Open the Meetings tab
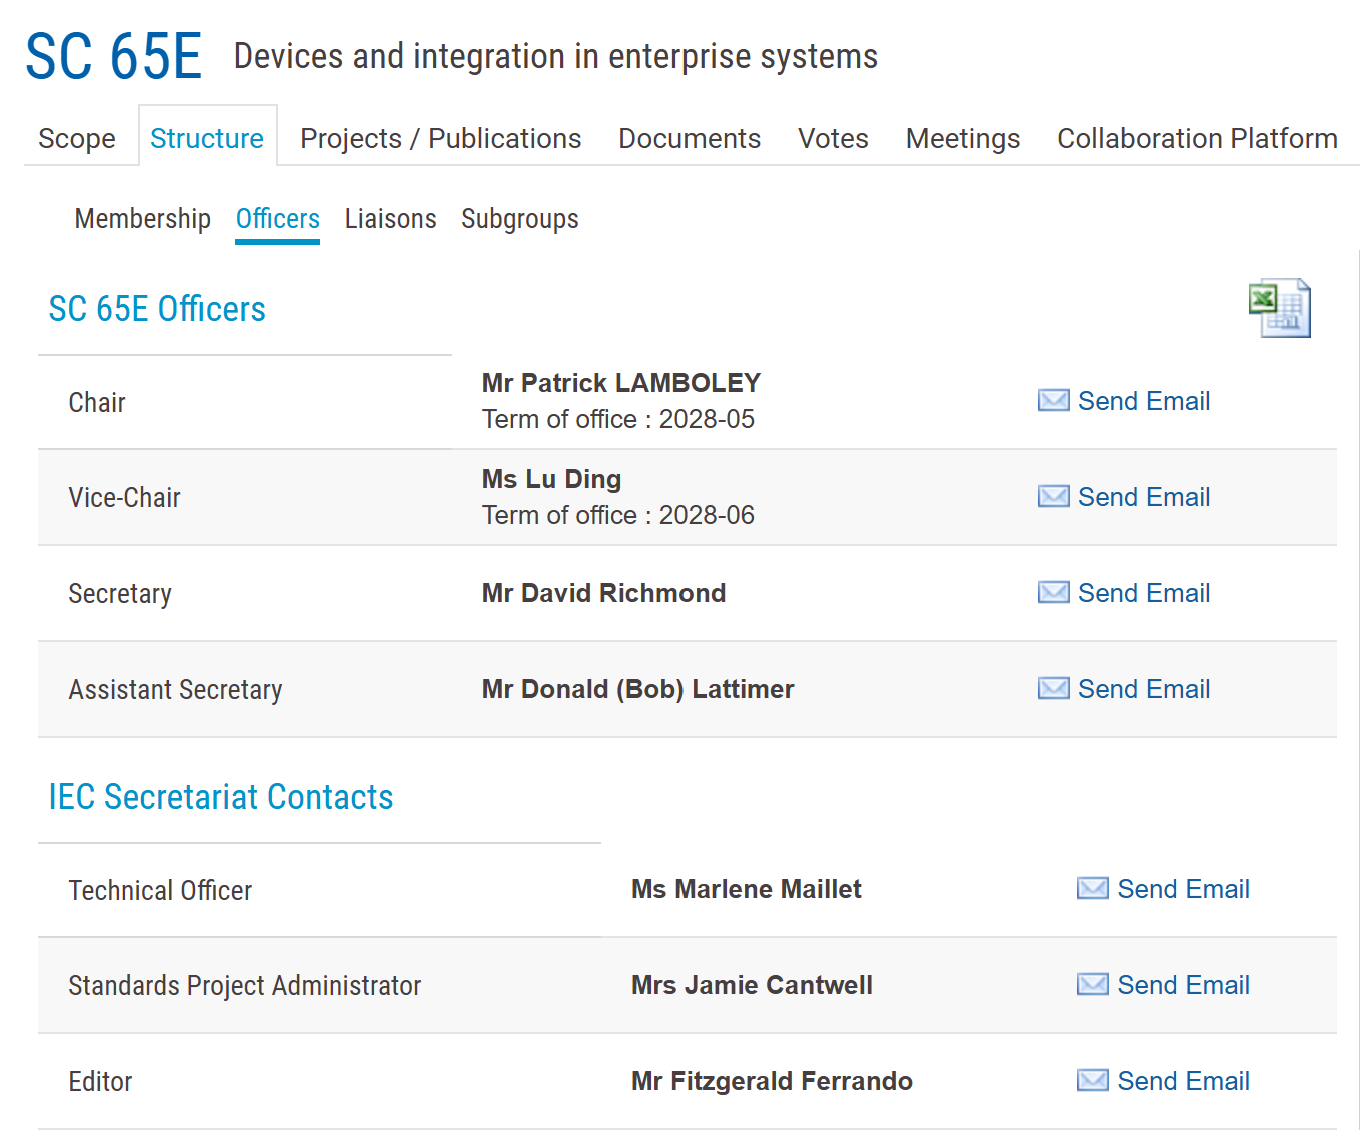Image resolution: width=1360 pixels, height=1134 pixels. [x=962, y=138]
